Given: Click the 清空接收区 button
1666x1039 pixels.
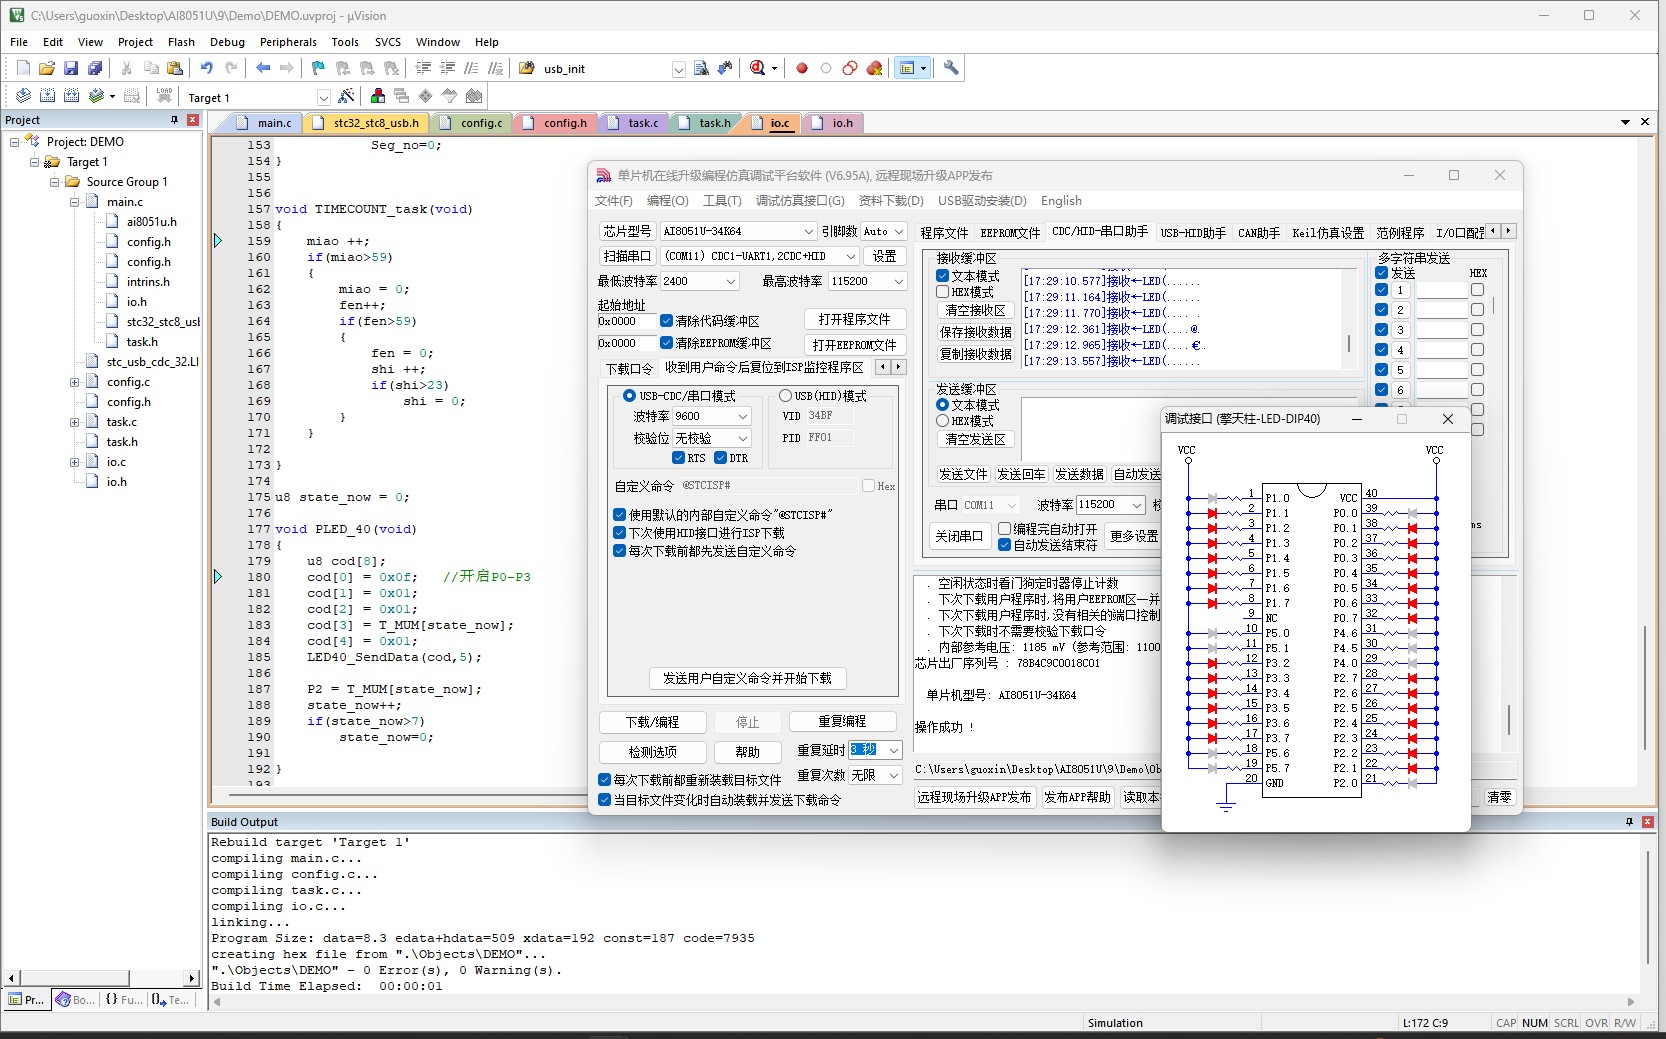Looking at the screenshot, I should pos(976,311).
